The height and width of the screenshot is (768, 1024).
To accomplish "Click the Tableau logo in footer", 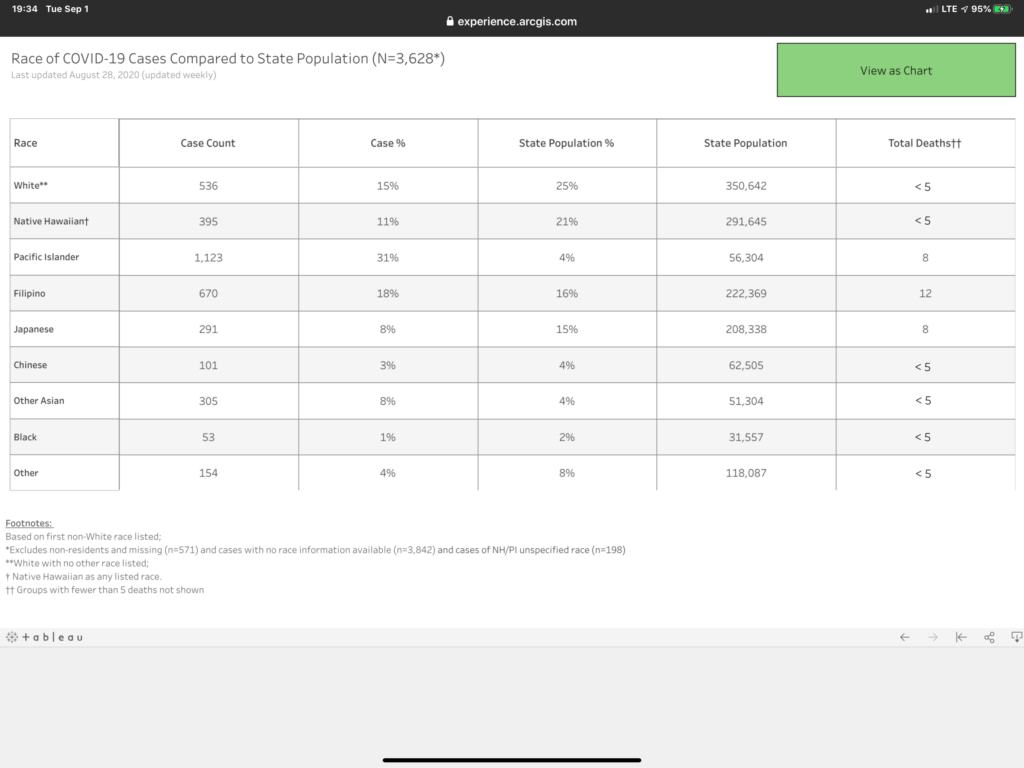I will (44, 637).
